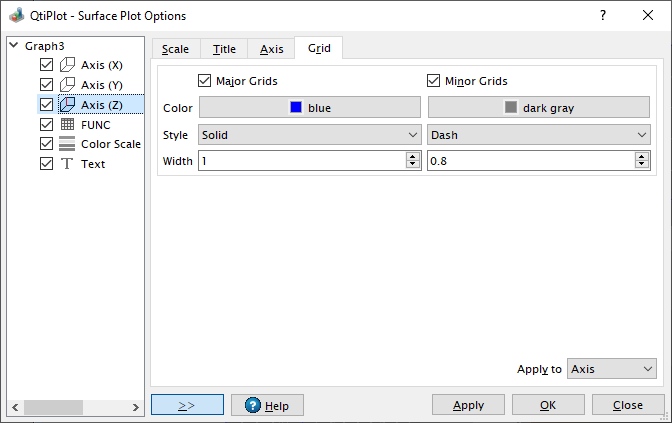
Task: Toggle the FUNC layer checkbox
Action: coord(46,125)
